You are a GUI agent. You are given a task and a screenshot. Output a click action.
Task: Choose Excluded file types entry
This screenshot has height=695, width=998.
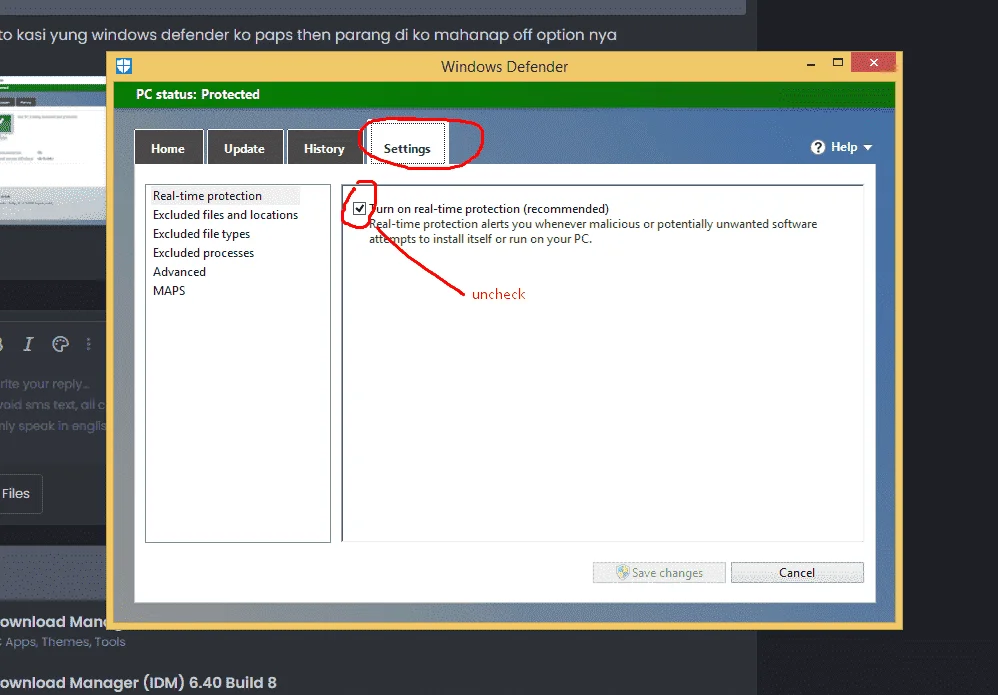[201, 234]
